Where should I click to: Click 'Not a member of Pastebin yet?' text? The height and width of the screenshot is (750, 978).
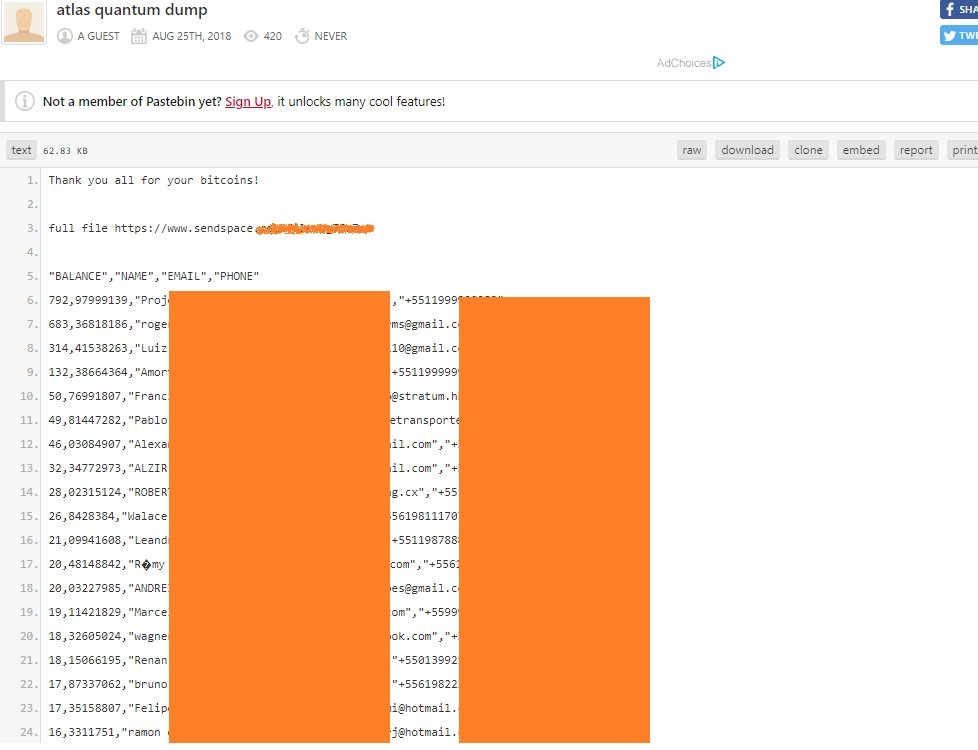132,102
